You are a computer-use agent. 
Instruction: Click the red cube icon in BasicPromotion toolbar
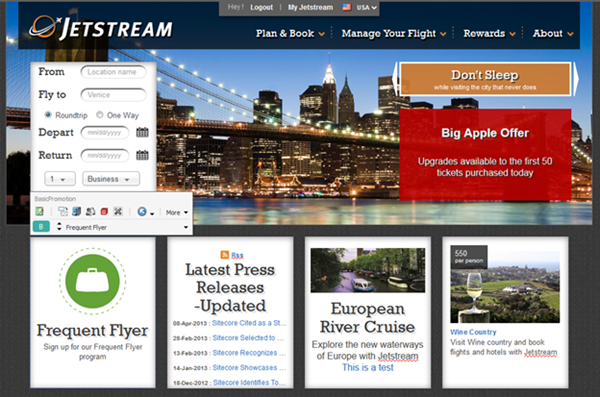[104, 211]
